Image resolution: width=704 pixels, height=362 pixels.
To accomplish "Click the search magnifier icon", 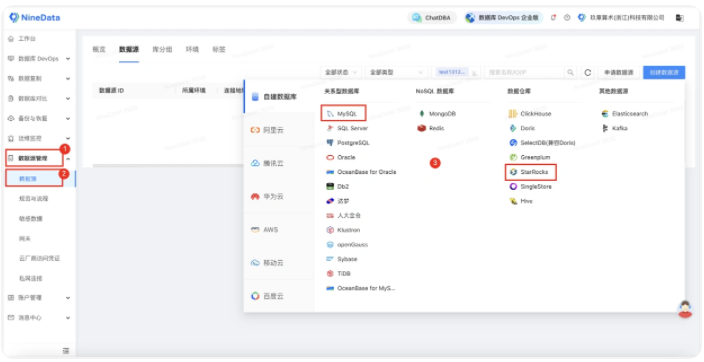I will tap(570, 72).
